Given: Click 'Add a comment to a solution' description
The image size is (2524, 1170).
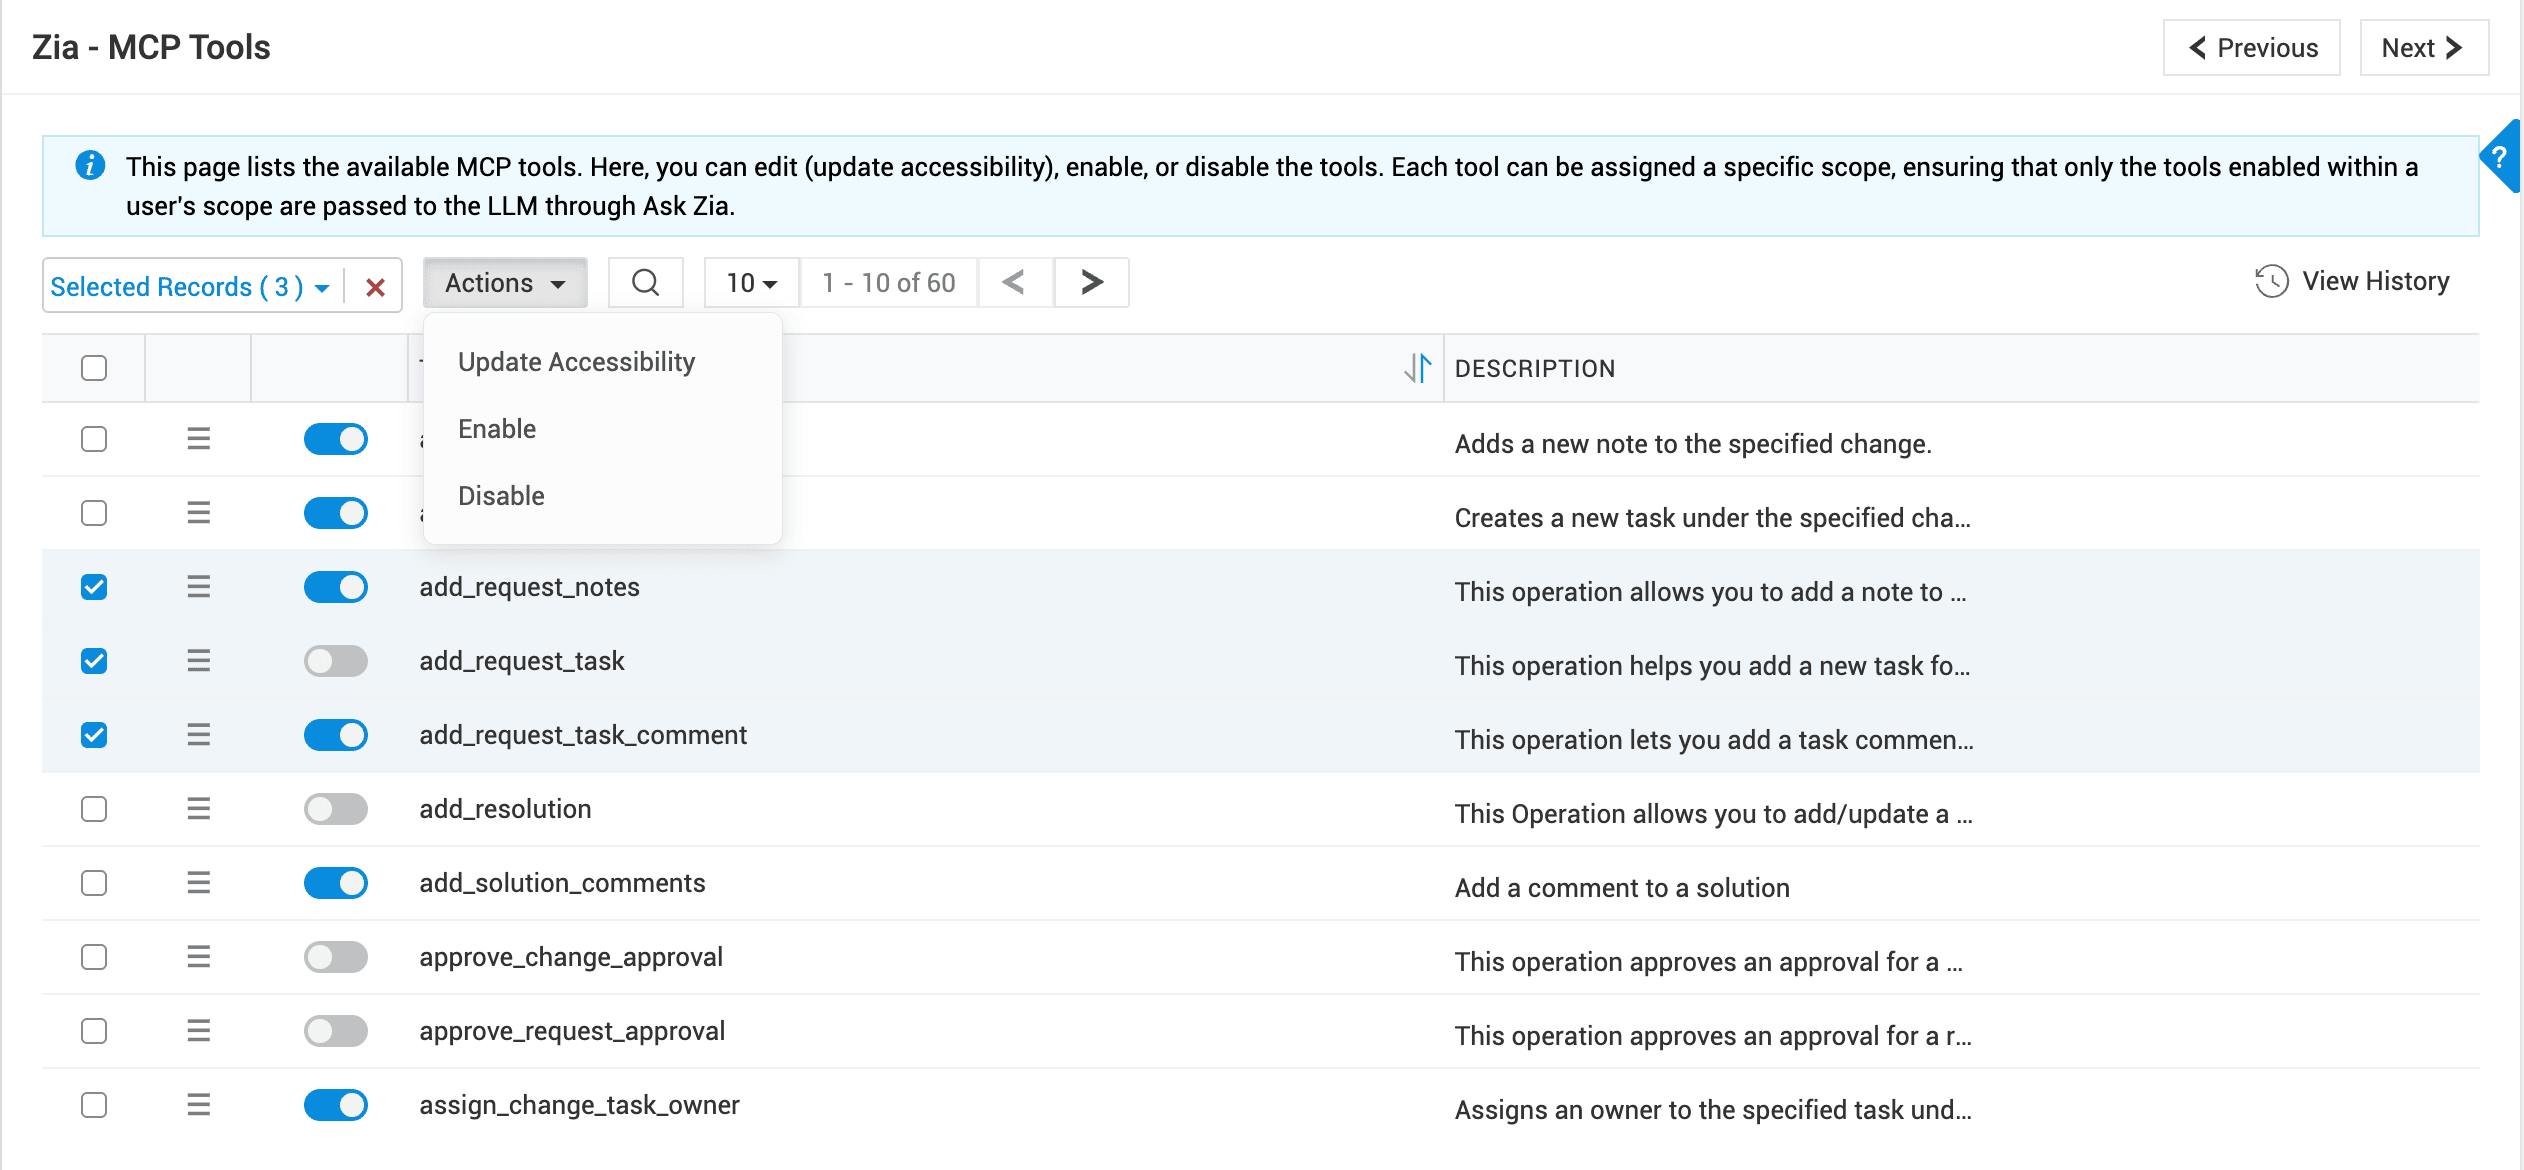Looking at the screenshot, I should pyautogui.click(x=1622, y=888).
